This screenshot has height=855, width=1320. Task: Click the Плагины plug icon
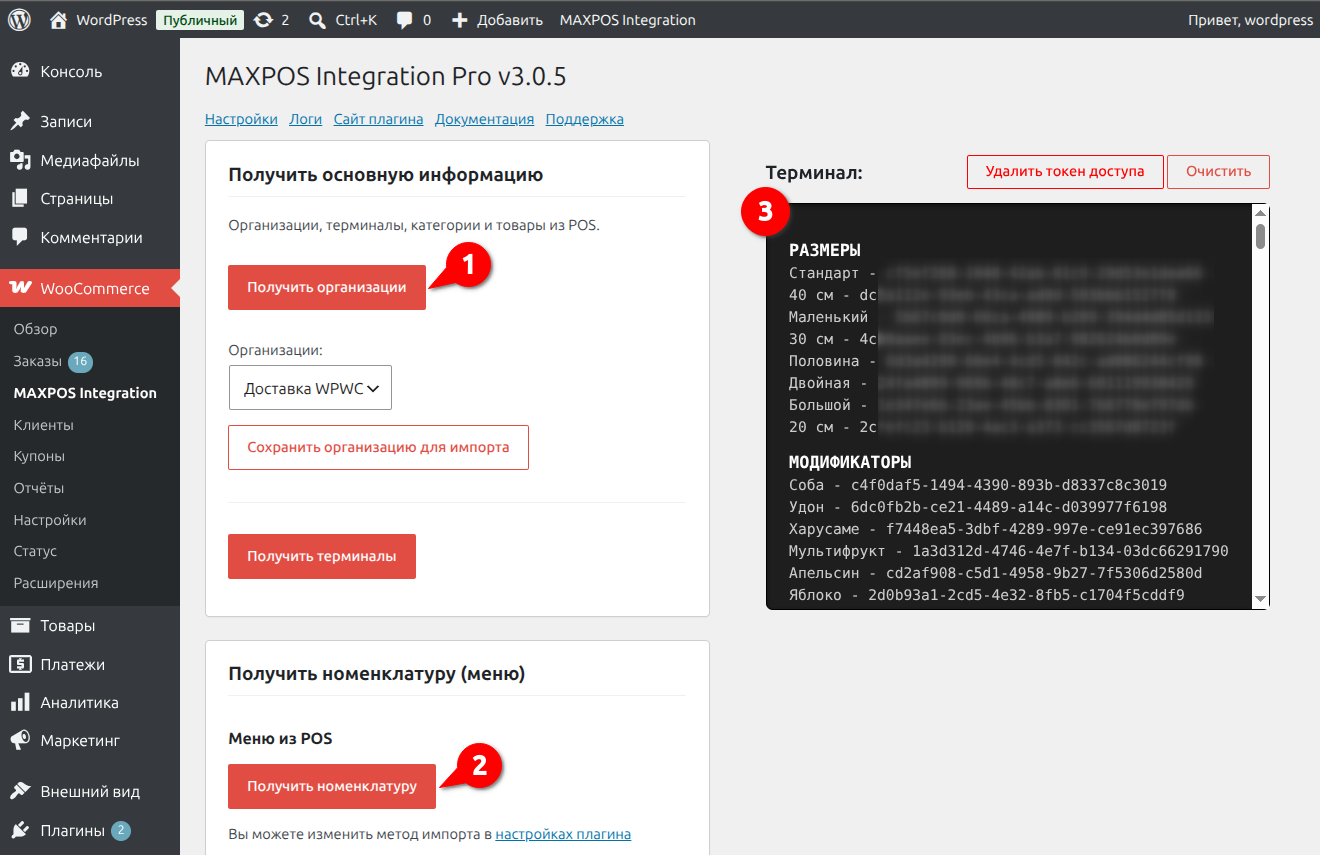click(x=20, y=830)
